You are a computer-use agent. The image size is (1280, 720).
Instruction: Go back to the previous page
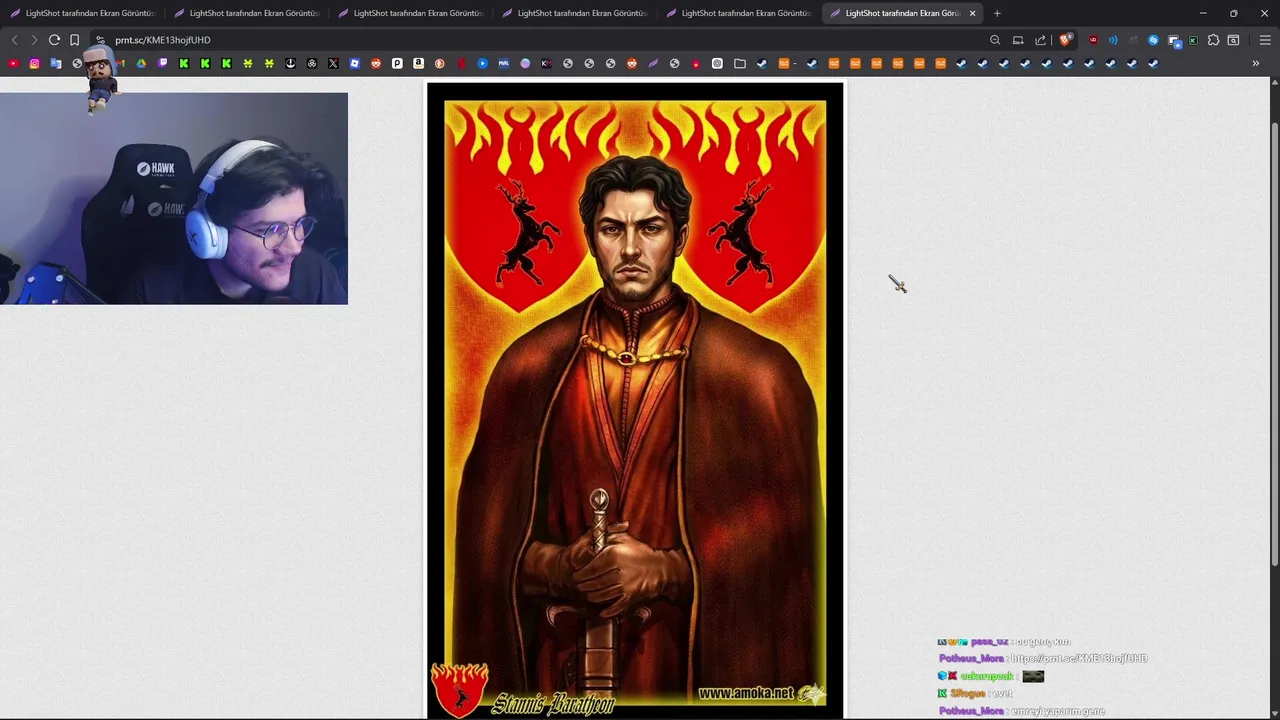14,40
